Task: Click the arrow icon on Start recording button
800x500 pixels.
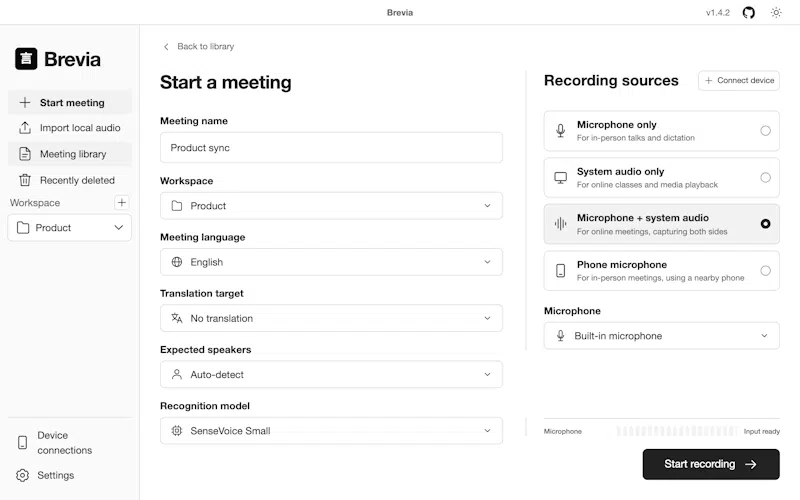Action: pyautogui.click(x=750, y=464)
